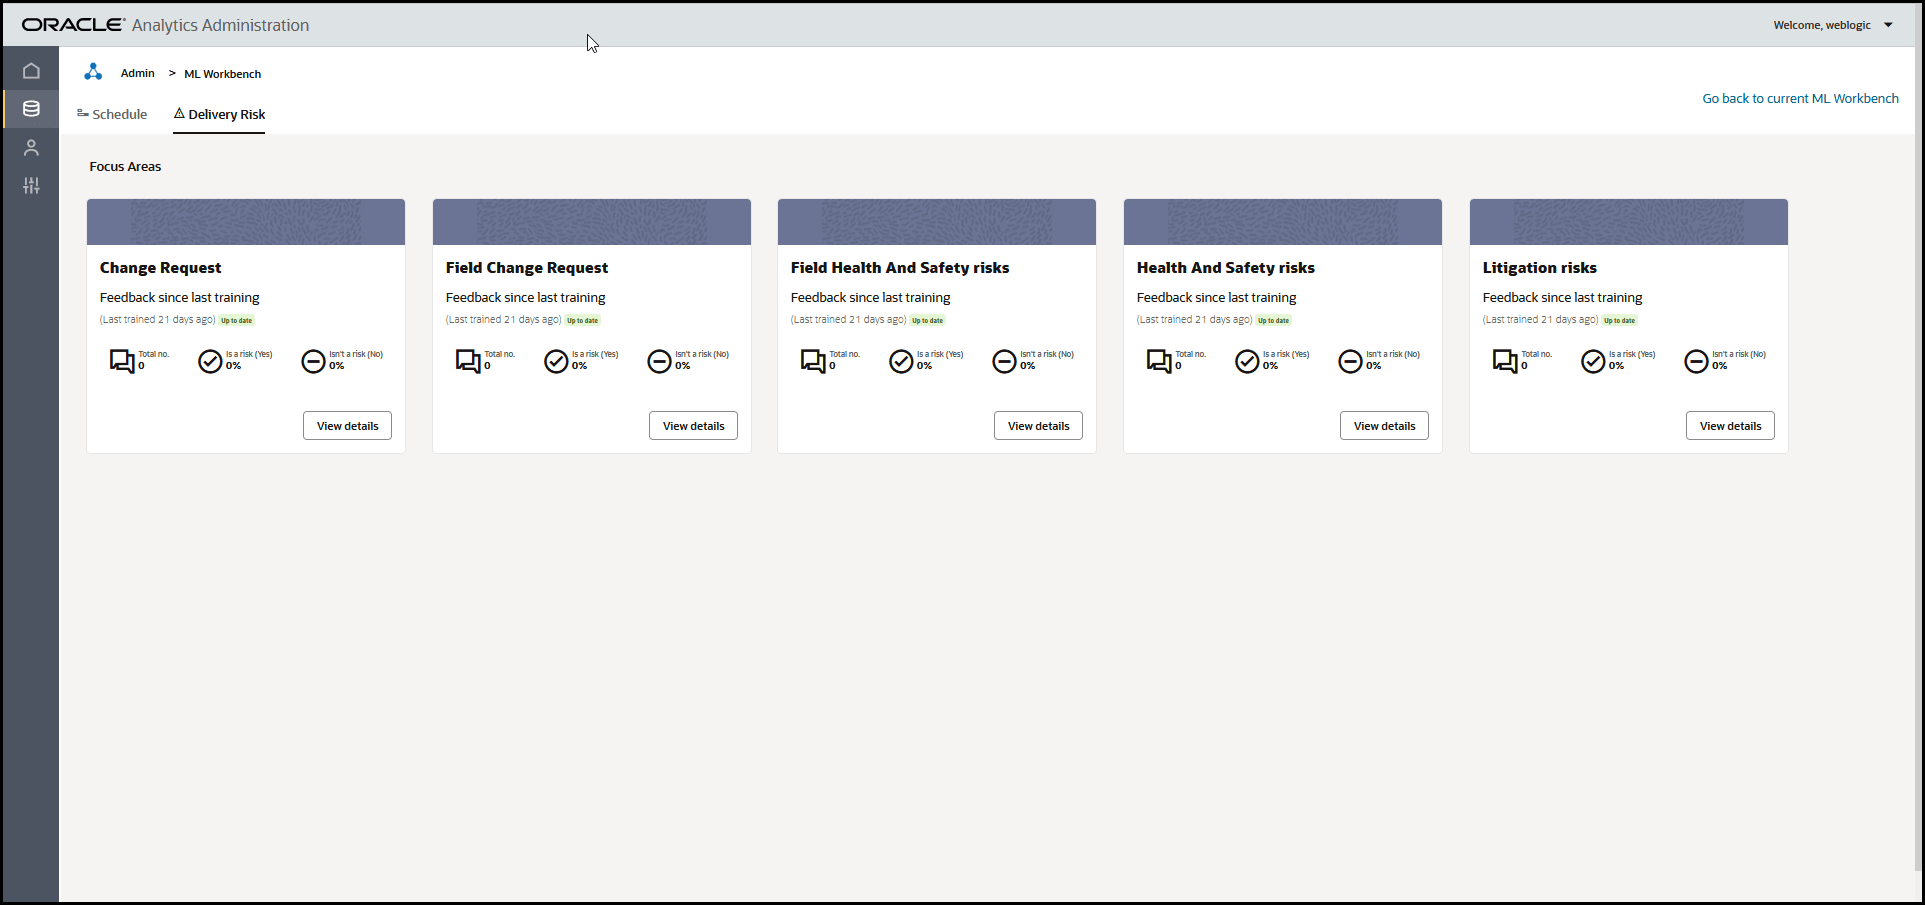This screenshot has height=905, width=1925.
Task: View details for Change Request
Action: pos(347,426)
